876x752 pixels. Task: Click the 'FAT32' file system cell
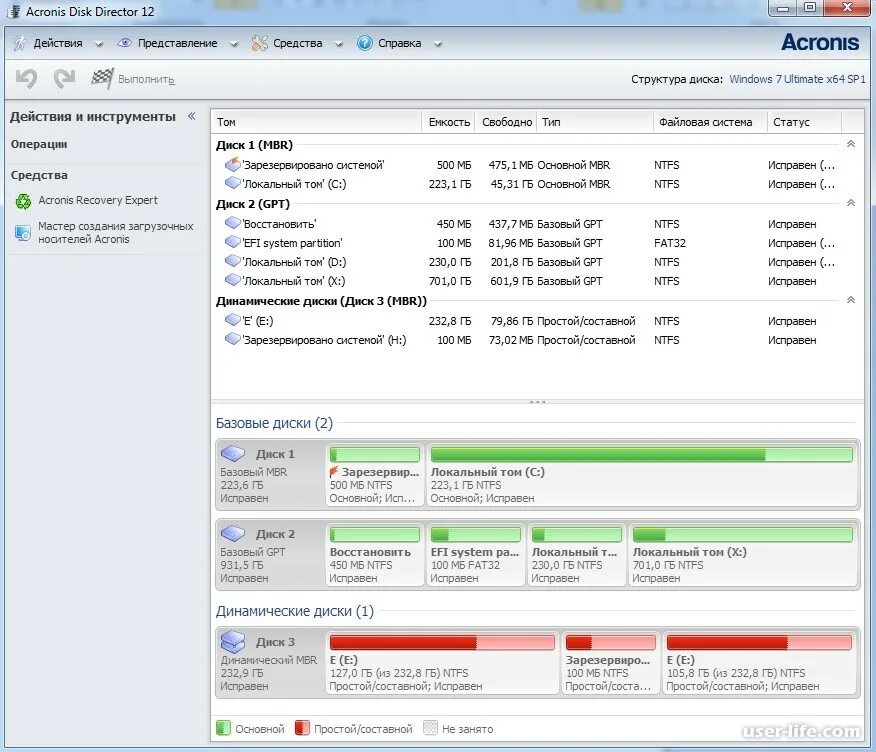(670, 243)
